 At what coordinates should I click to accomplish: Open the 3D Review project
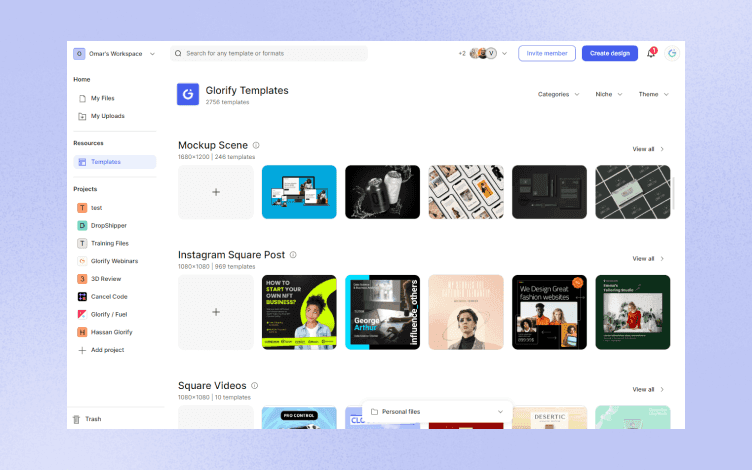[106, 279]
